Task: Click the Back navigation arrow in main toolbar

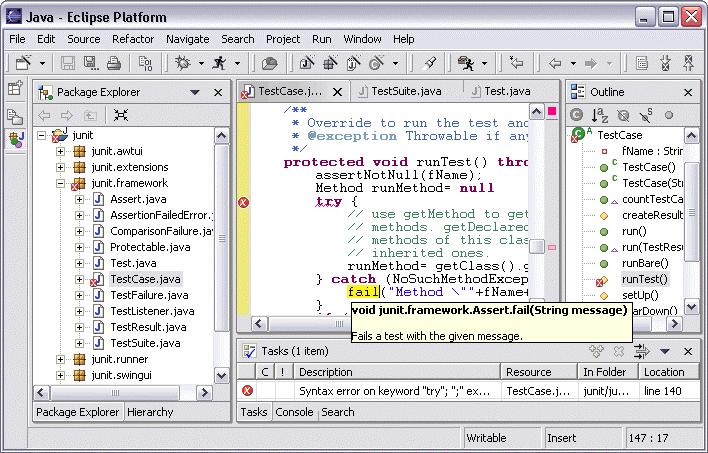Action: (x=555, y=63)
